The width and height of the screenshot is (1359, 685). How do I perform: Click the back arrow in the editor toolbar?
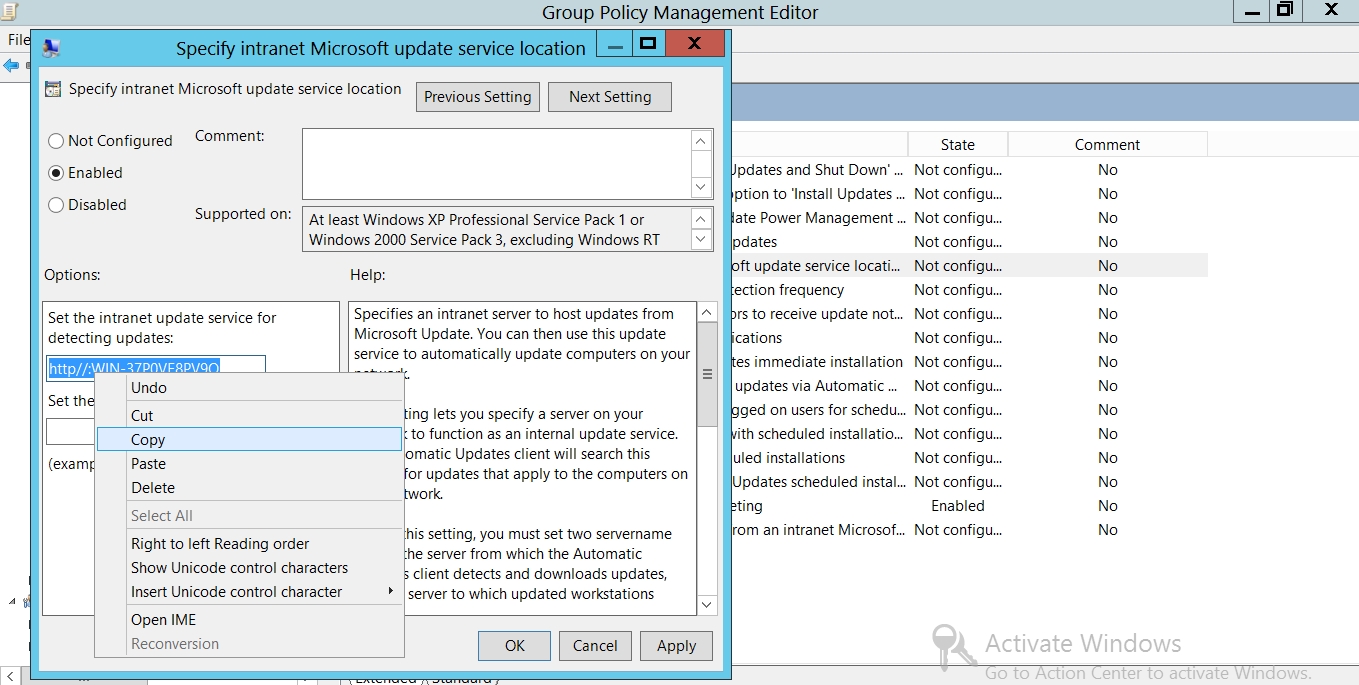click(x=11, y=66)
